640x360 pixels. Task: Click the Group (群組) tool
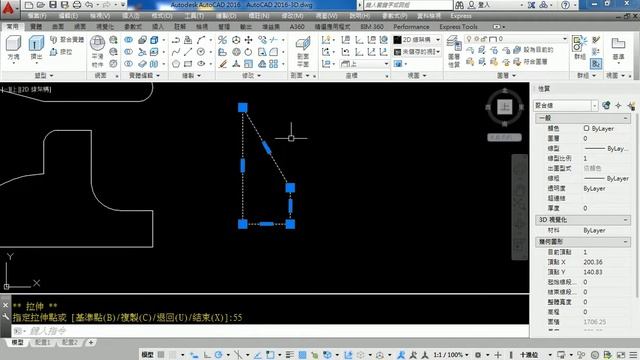coord(580,47)
